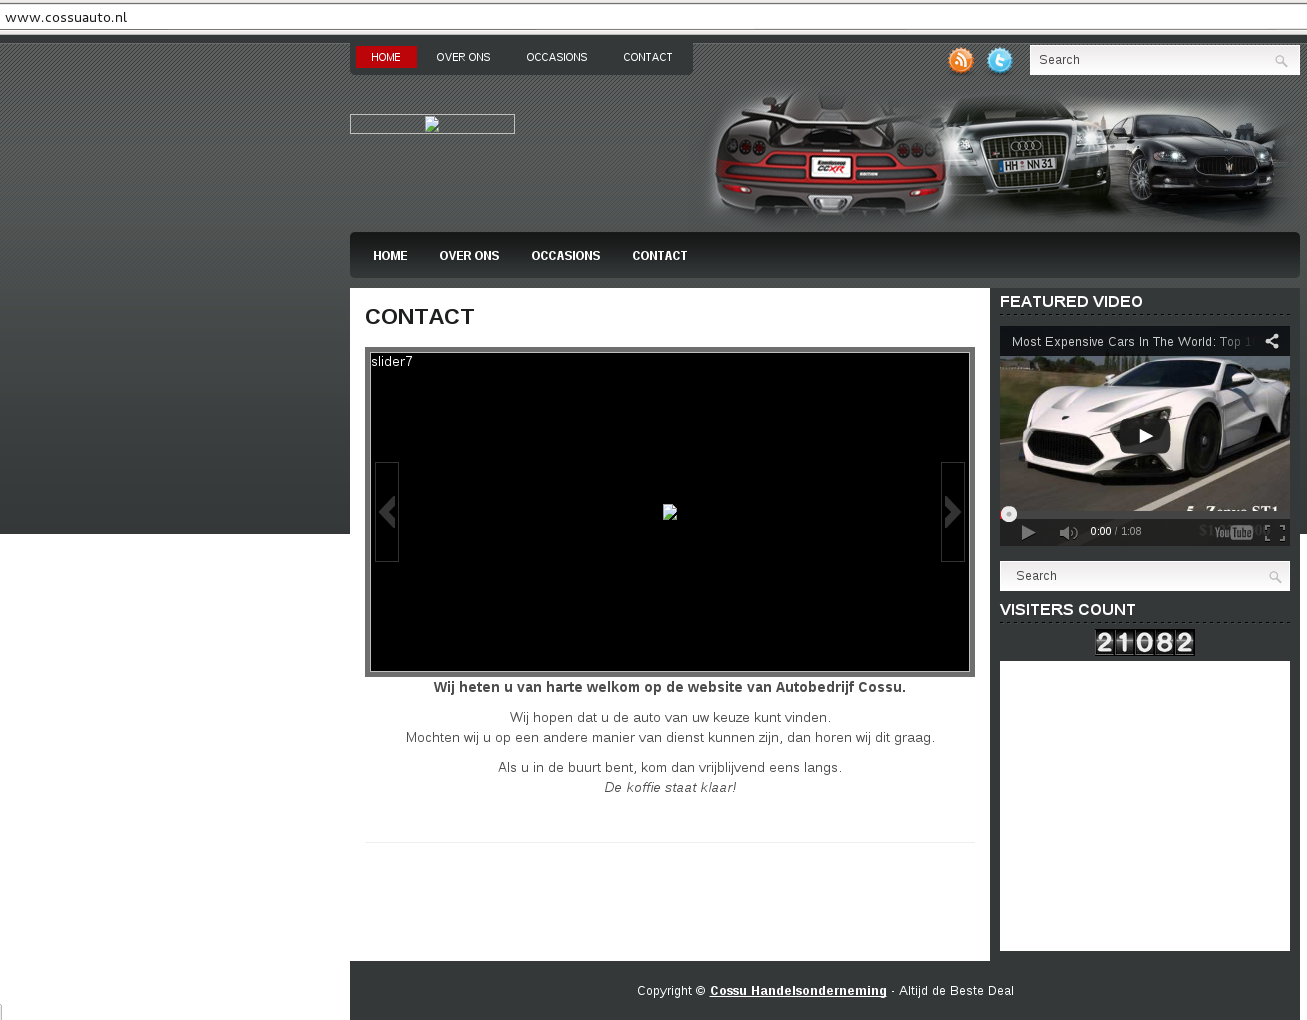Focus the top header Search field
This screenshot has height=1020, width=1307.
1150,60
